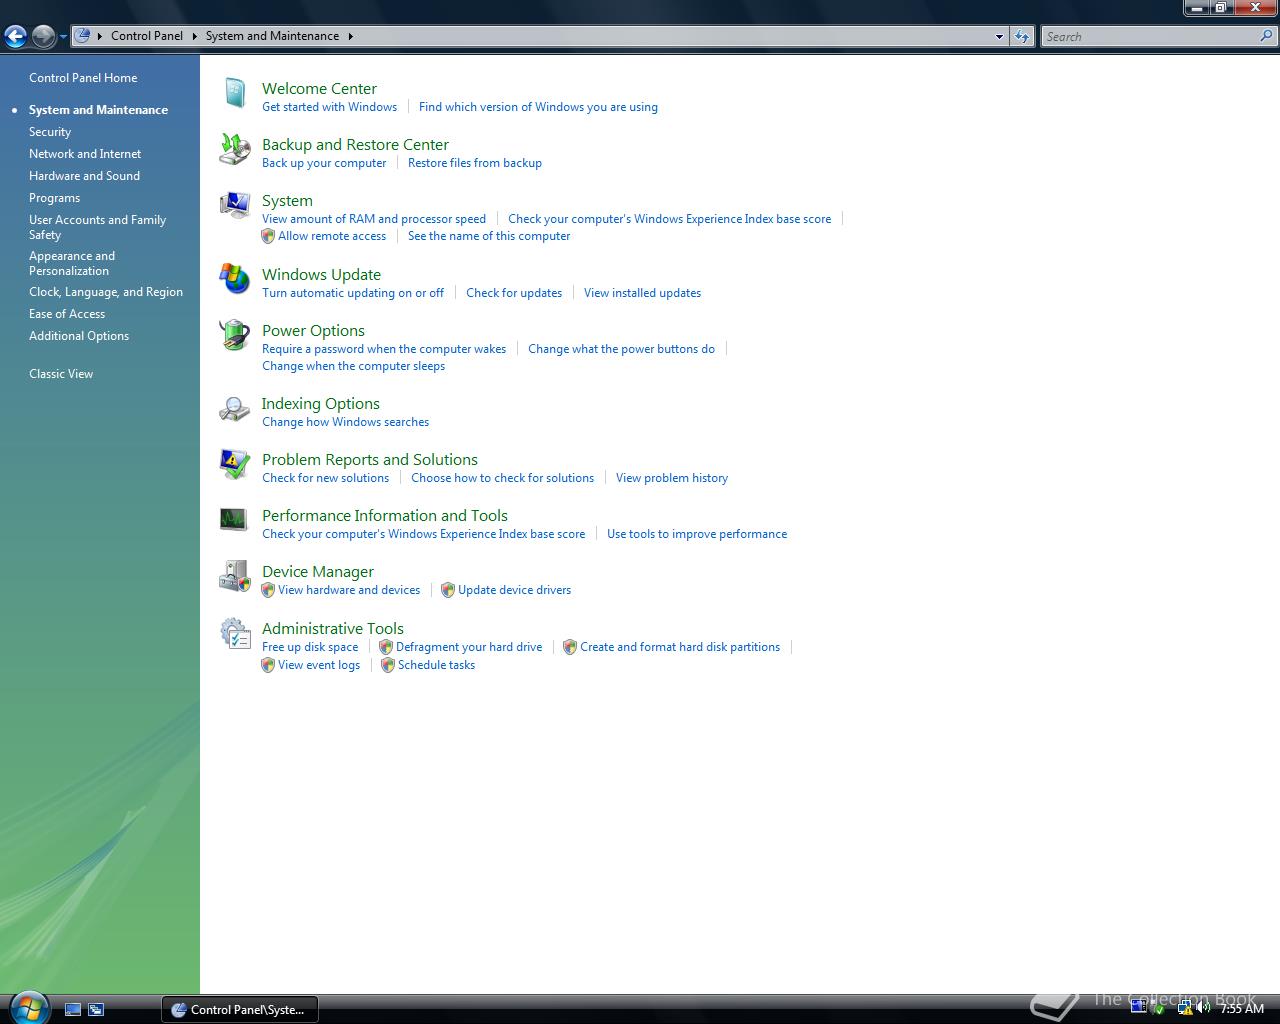Click View event logs link
Image resolution: width=1280 pixels, height=1024 pixels.
pos(319,665)
